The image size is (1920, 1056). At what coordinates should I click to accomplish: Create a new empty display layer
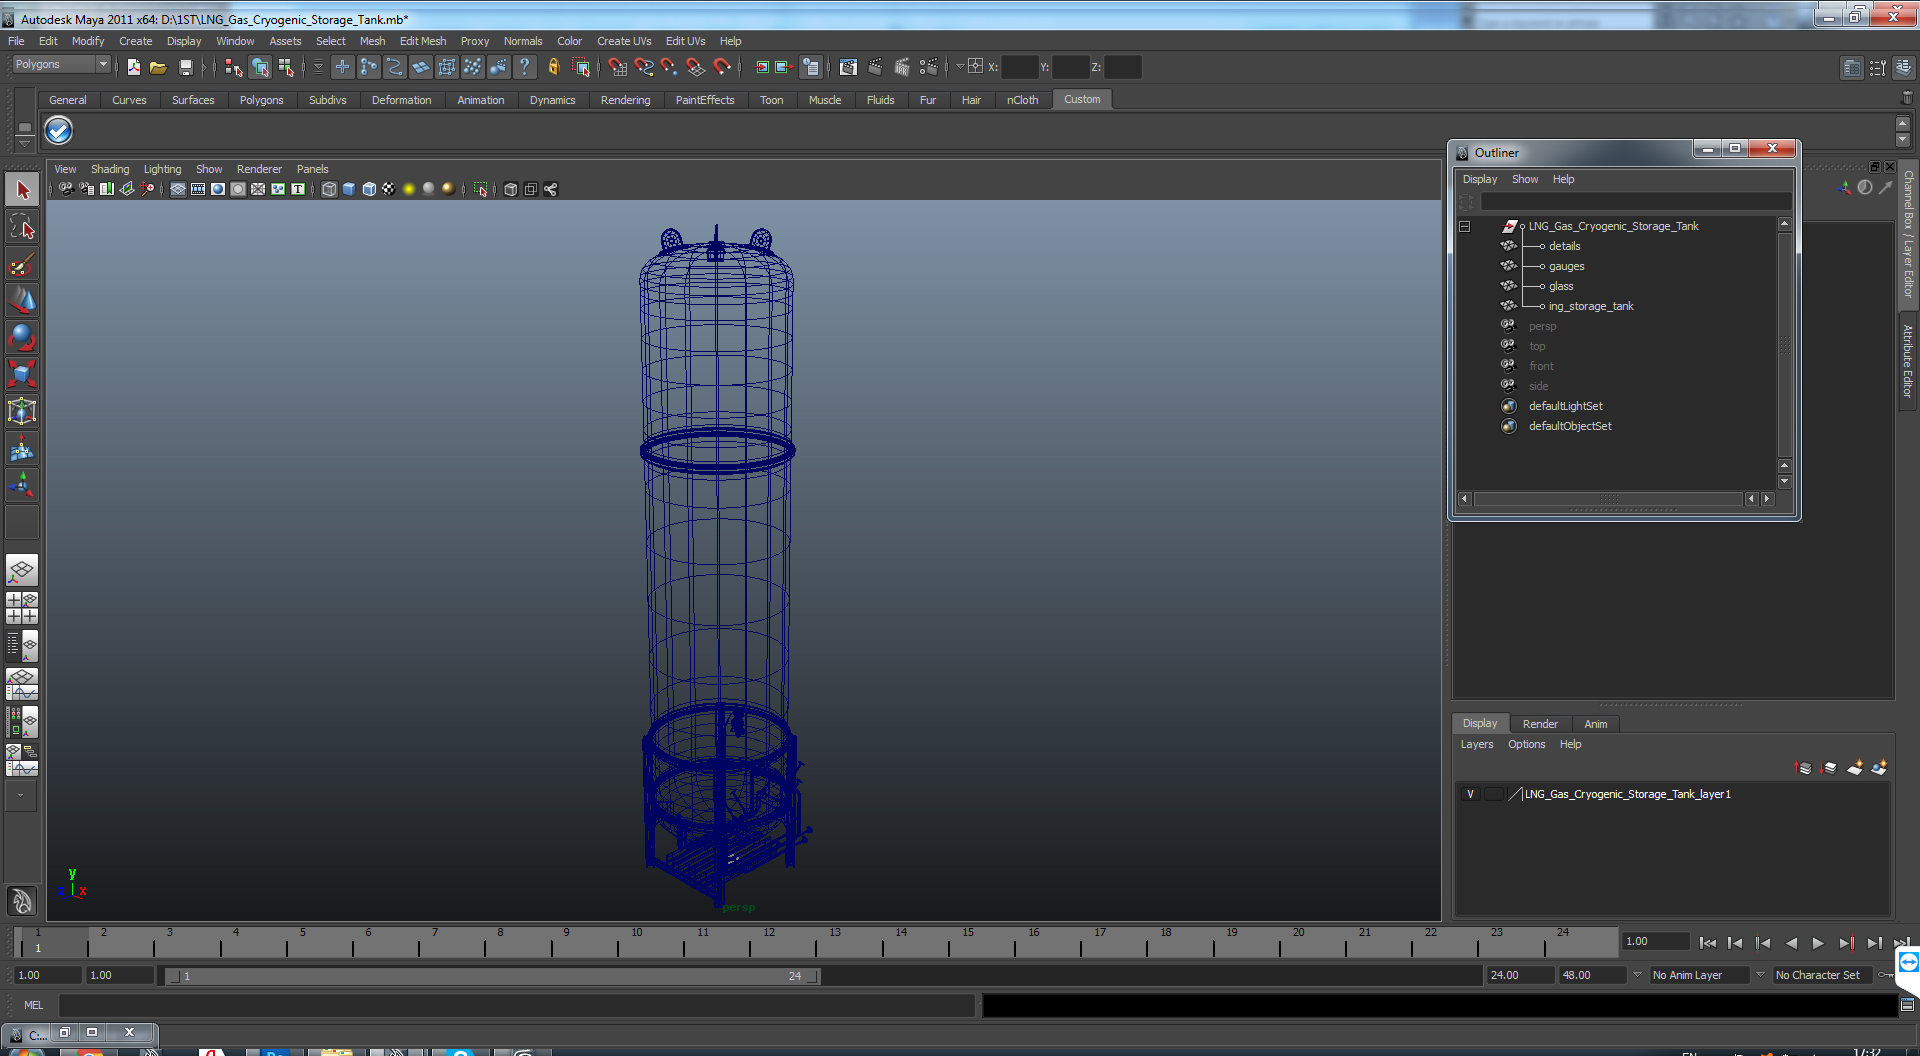coord(1854,768)
